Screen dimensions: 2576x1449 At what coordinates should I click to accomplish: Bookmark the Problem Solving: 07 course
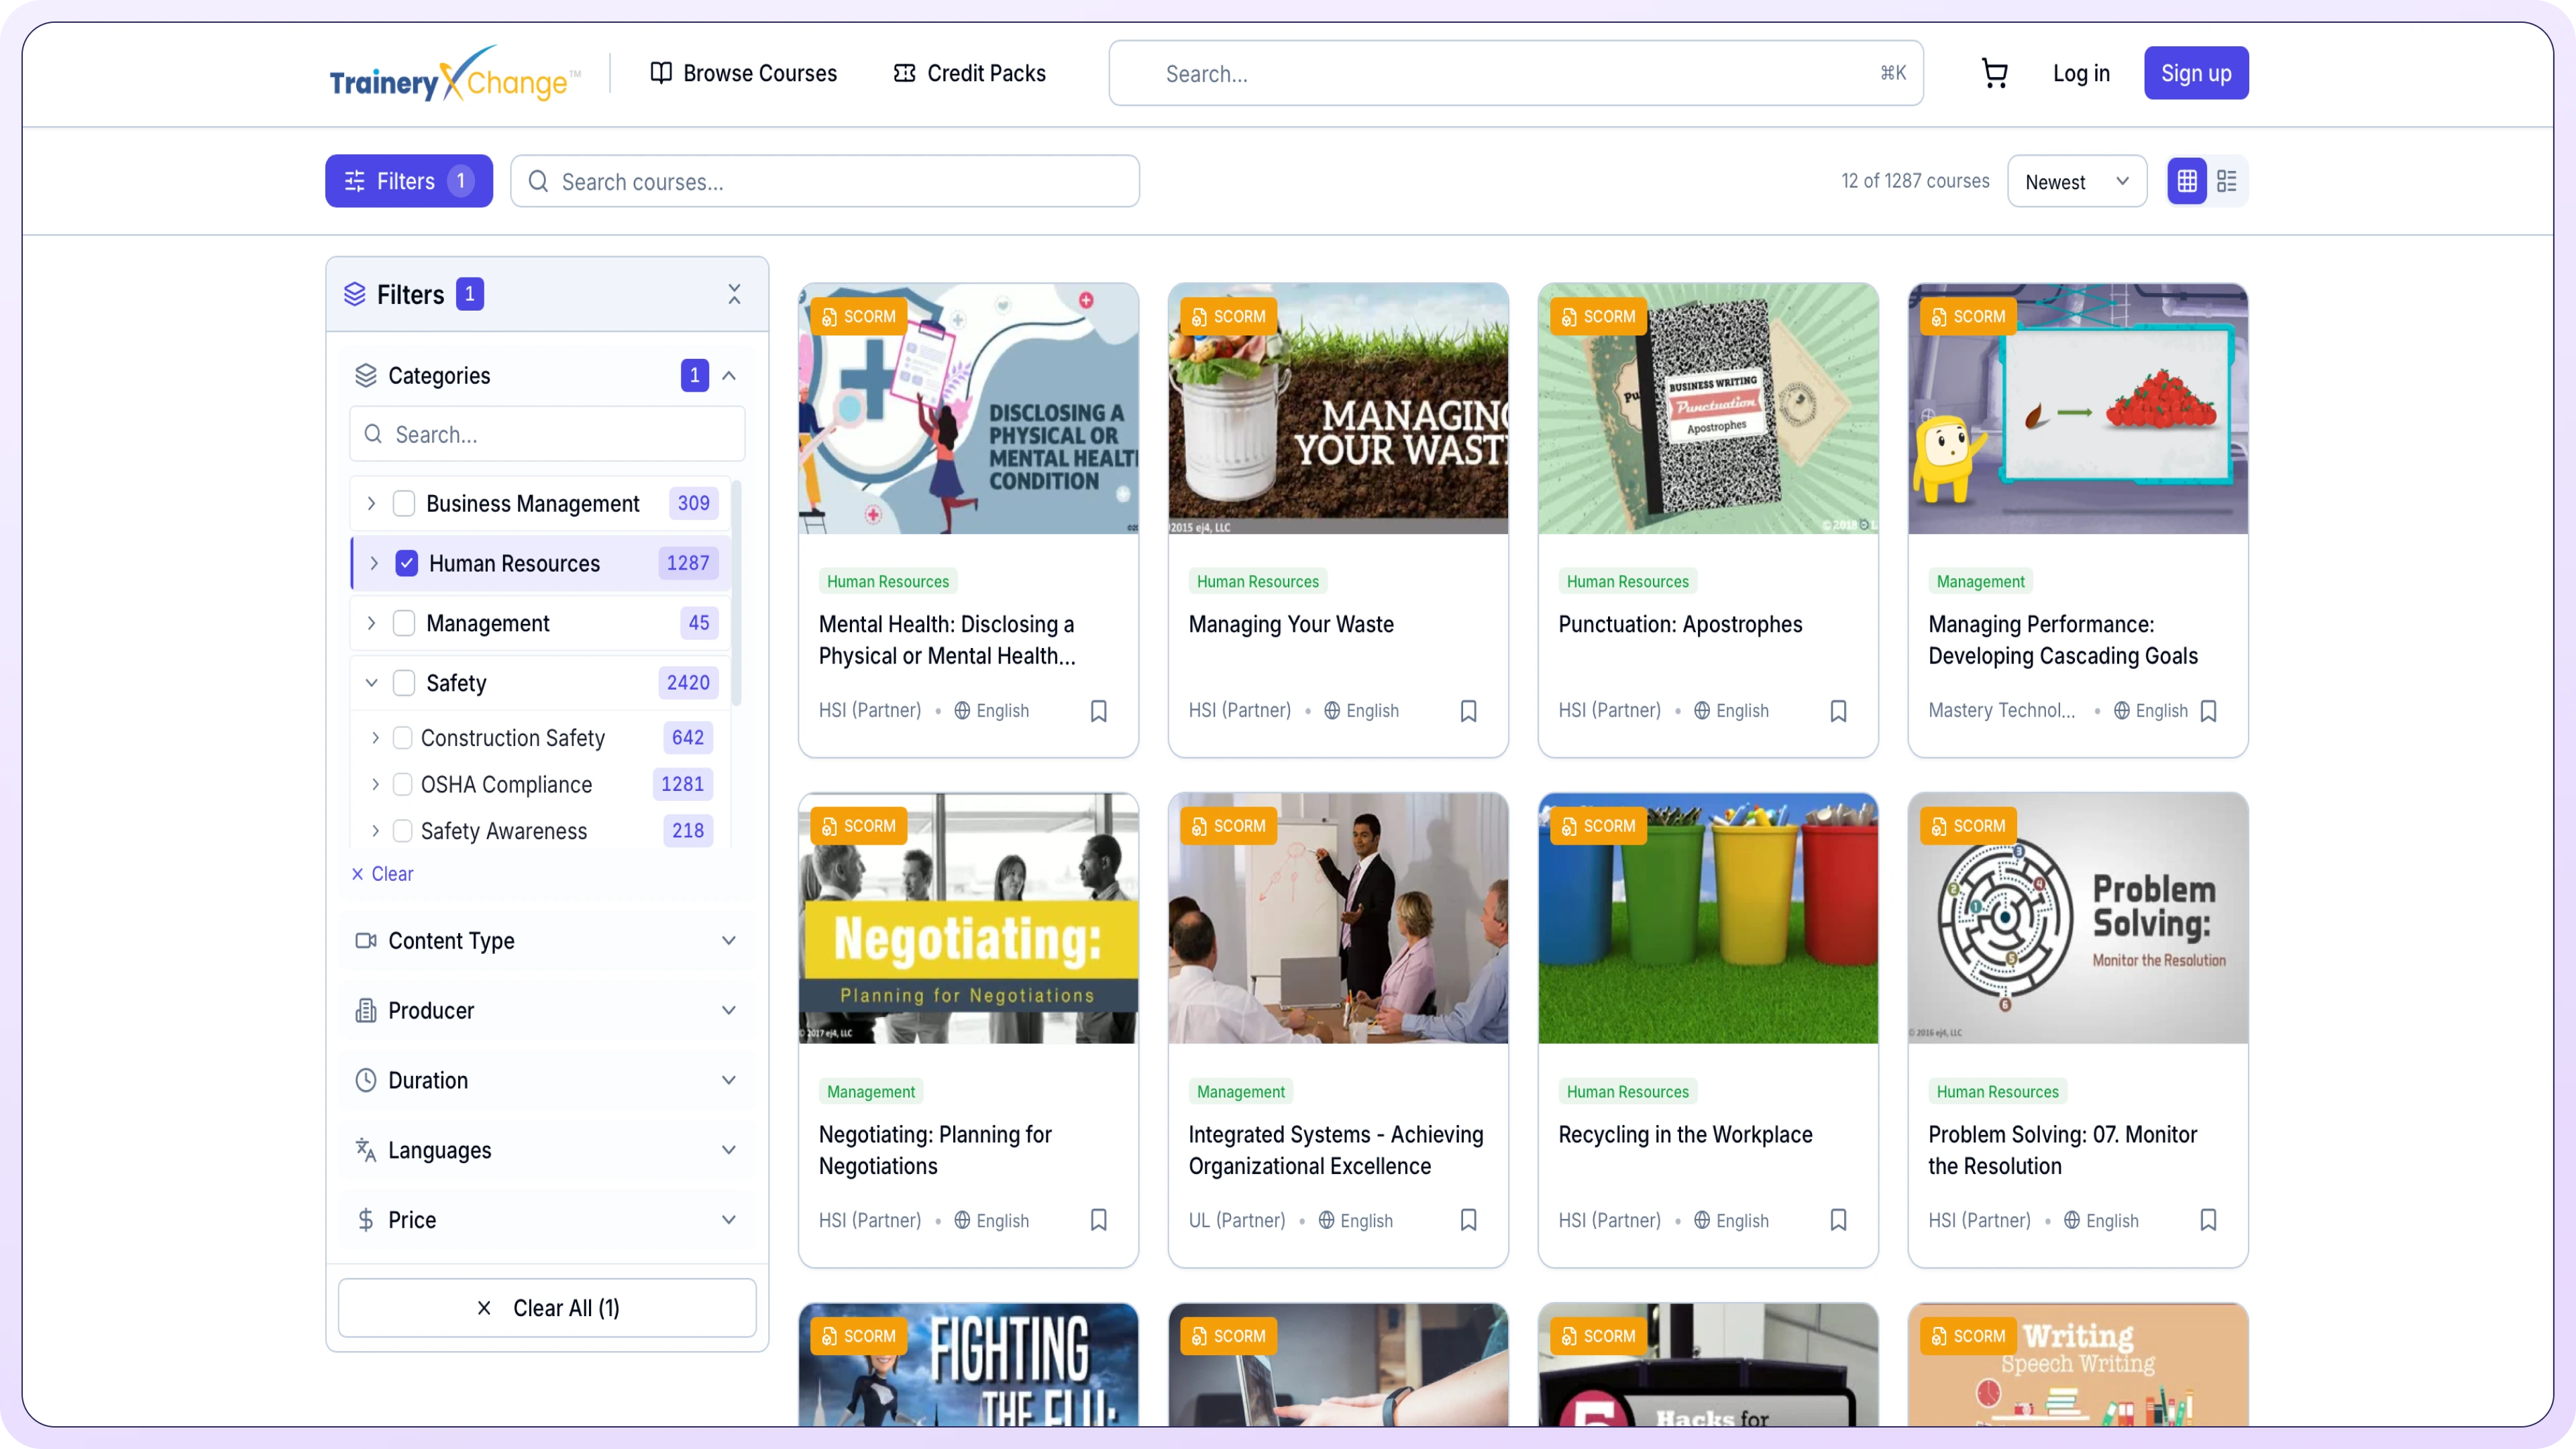tap(2209, 1220)
